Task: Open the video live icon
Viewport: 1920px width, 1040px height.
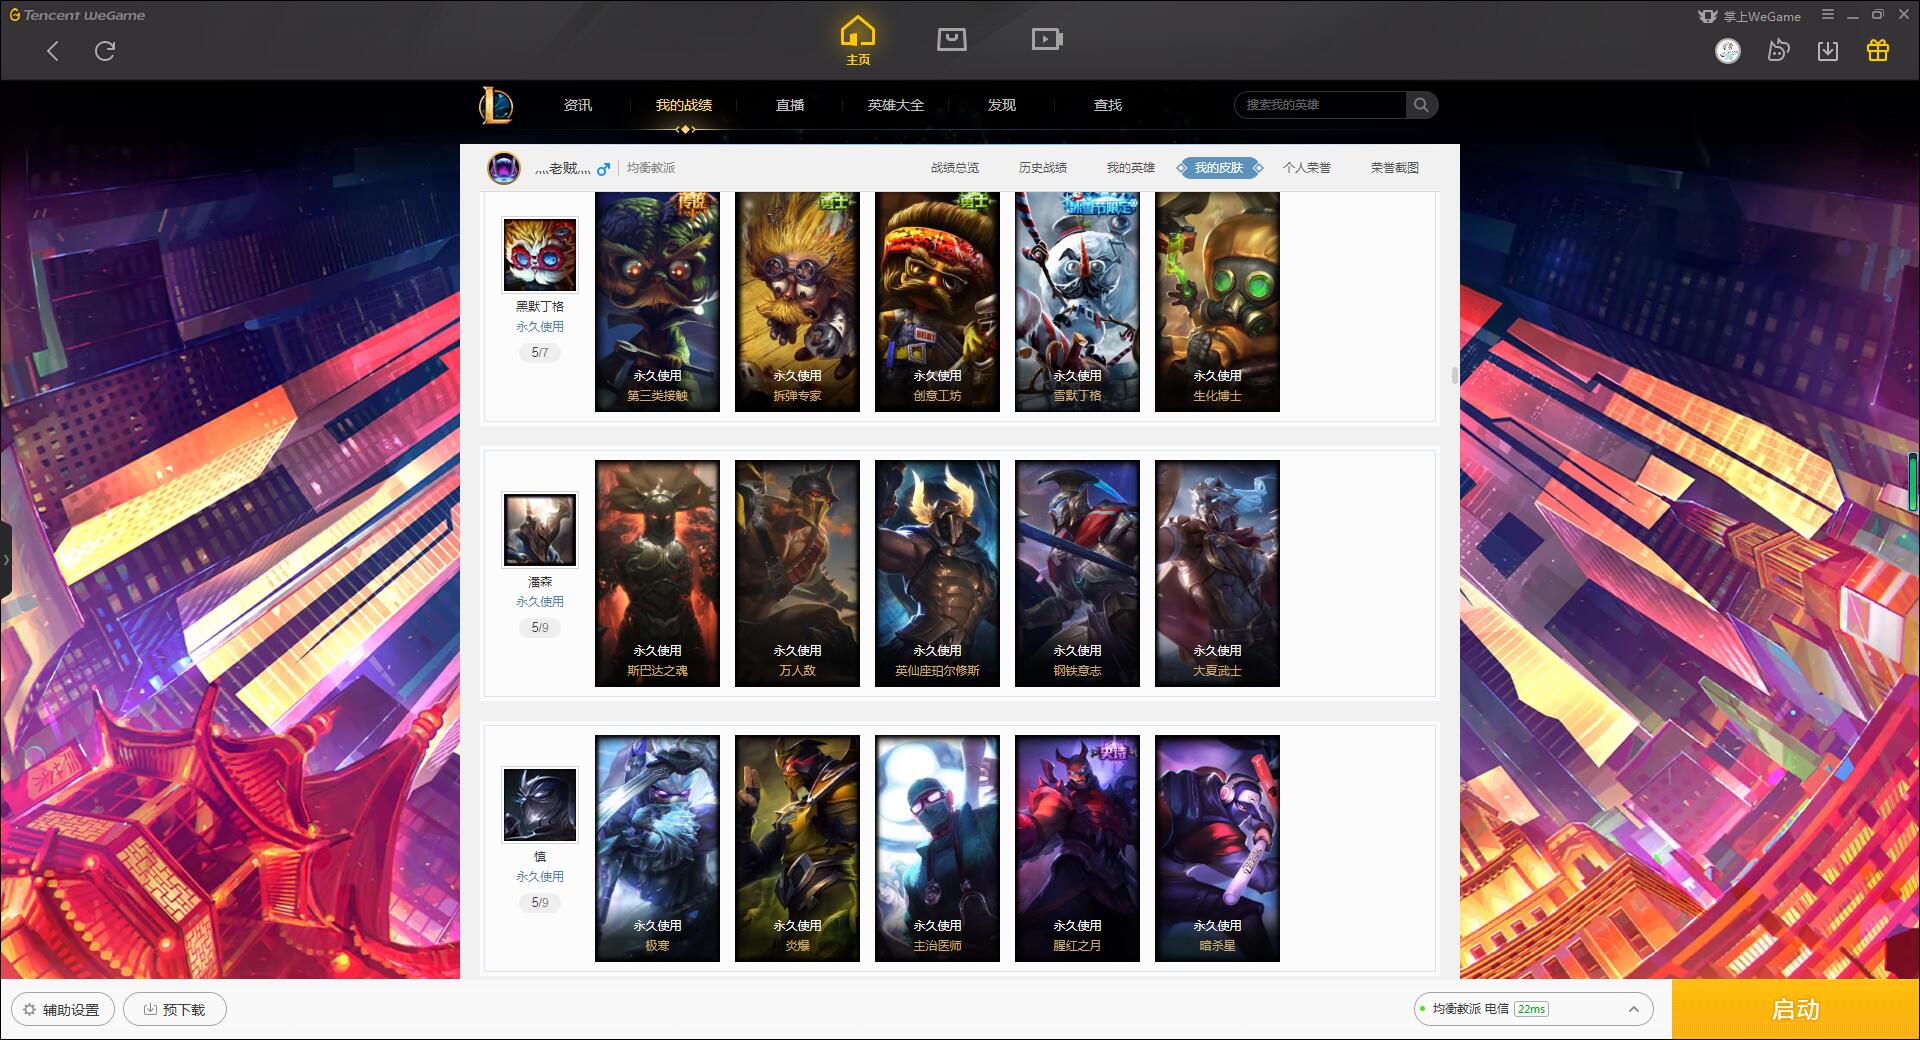Action: click(1047, 39)
